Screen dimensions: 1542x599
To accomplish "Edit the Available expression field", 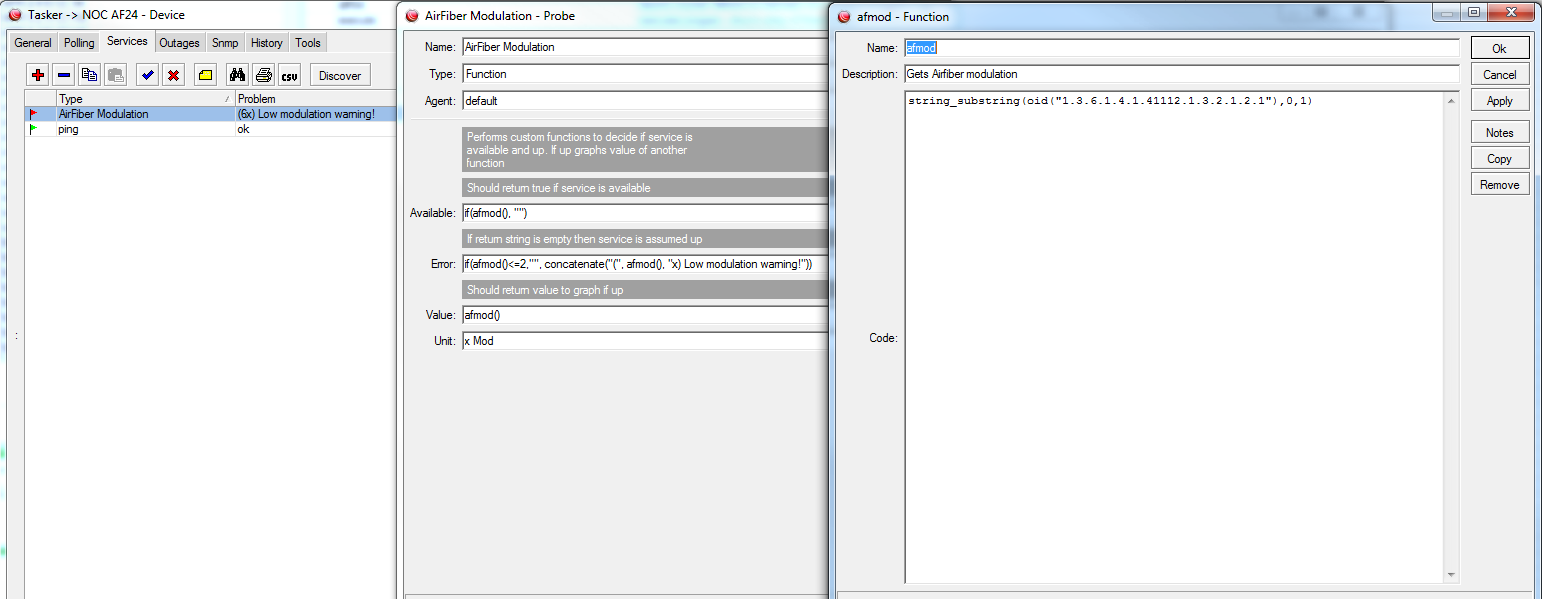I will [x=645, y=213].
